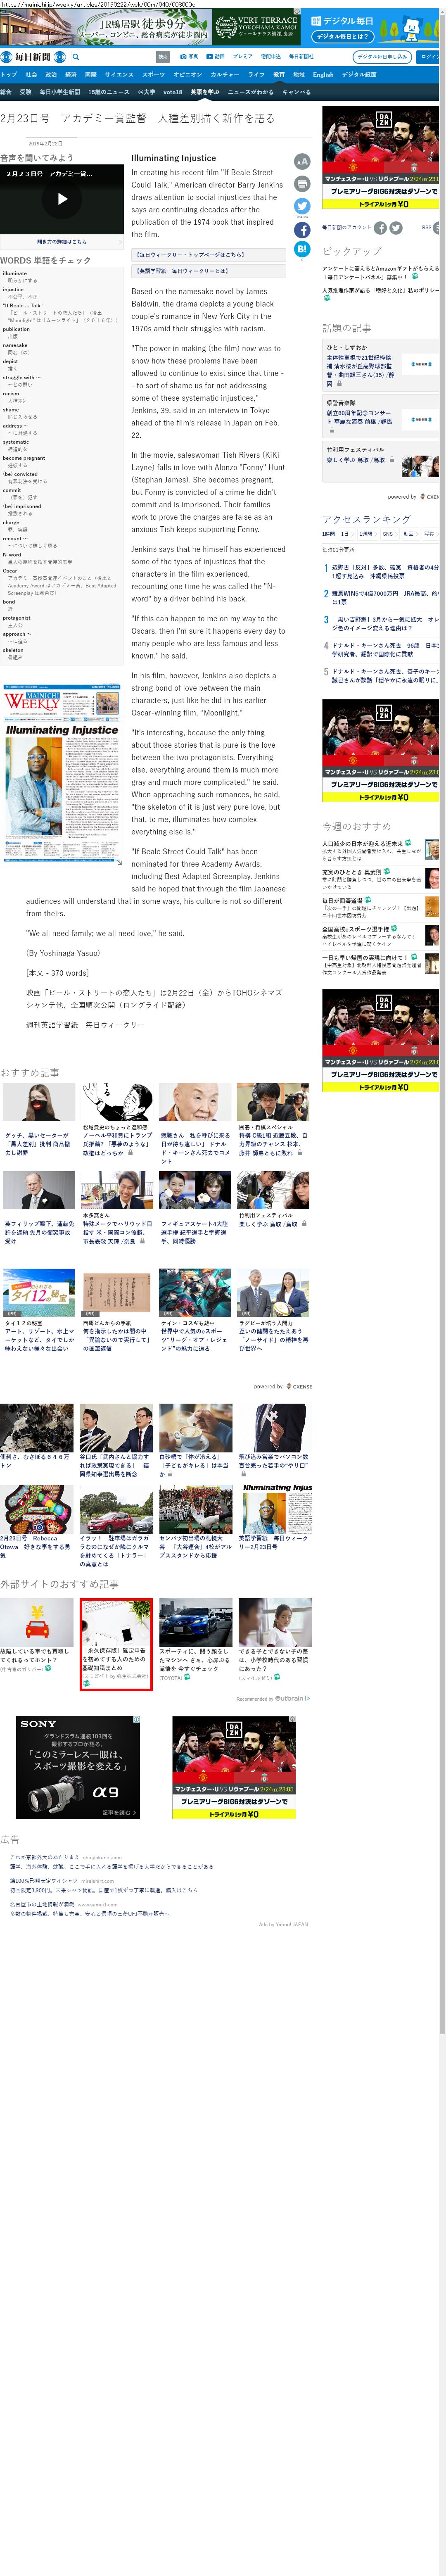
Task: Change text size with the A icon
Action: pos(302,162)
